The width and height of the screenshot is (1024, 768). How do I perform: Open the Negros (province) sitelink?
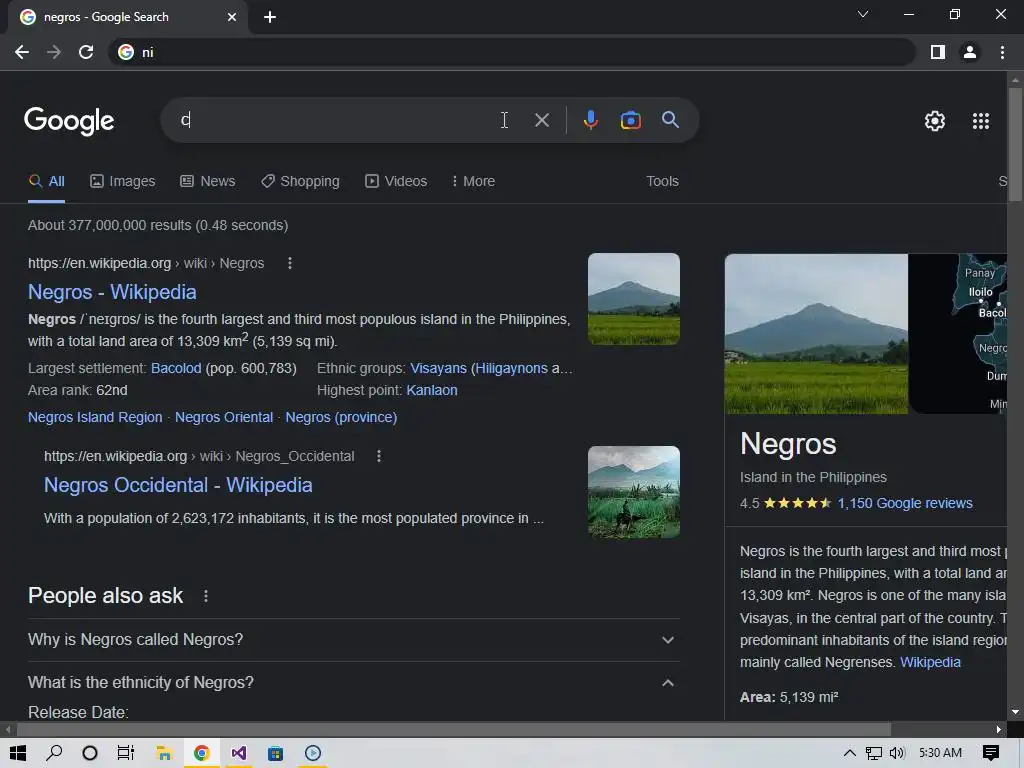point(341,417)
